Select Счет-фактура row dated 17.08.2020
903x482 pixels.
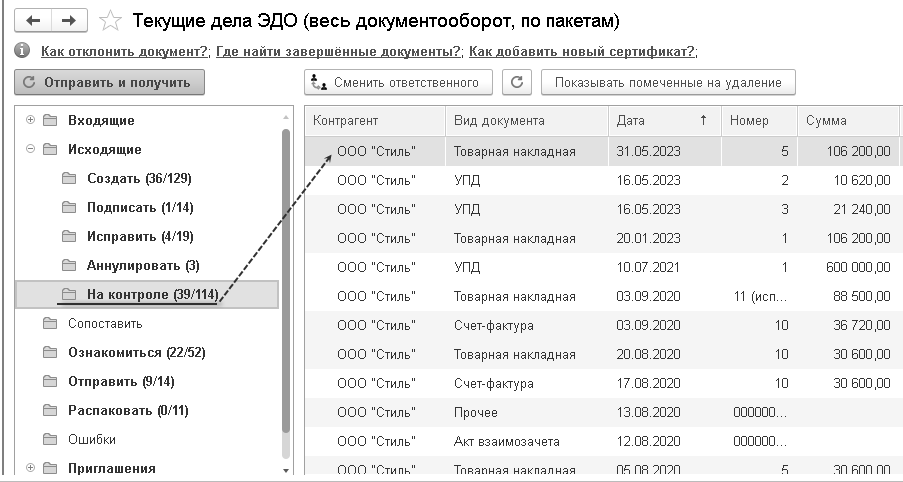click(x=602, y=384)
